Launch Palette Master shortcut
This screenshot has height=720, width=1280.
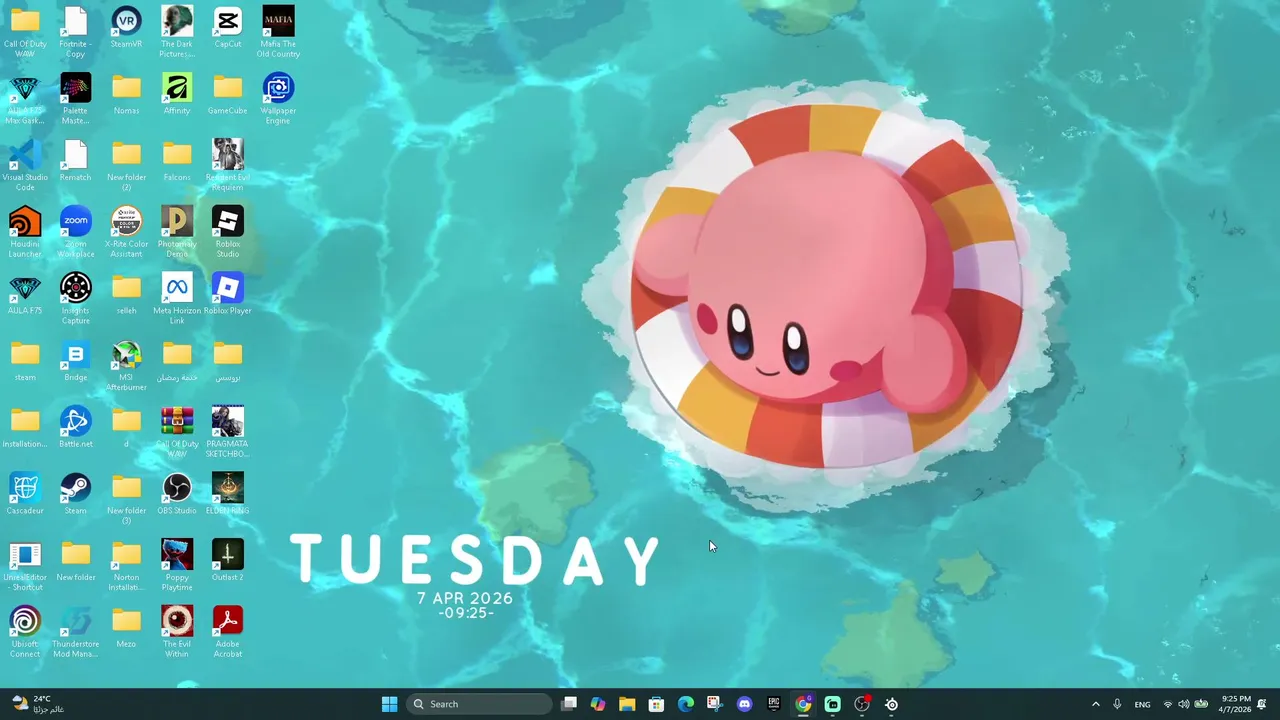click(x=75, y=99)
